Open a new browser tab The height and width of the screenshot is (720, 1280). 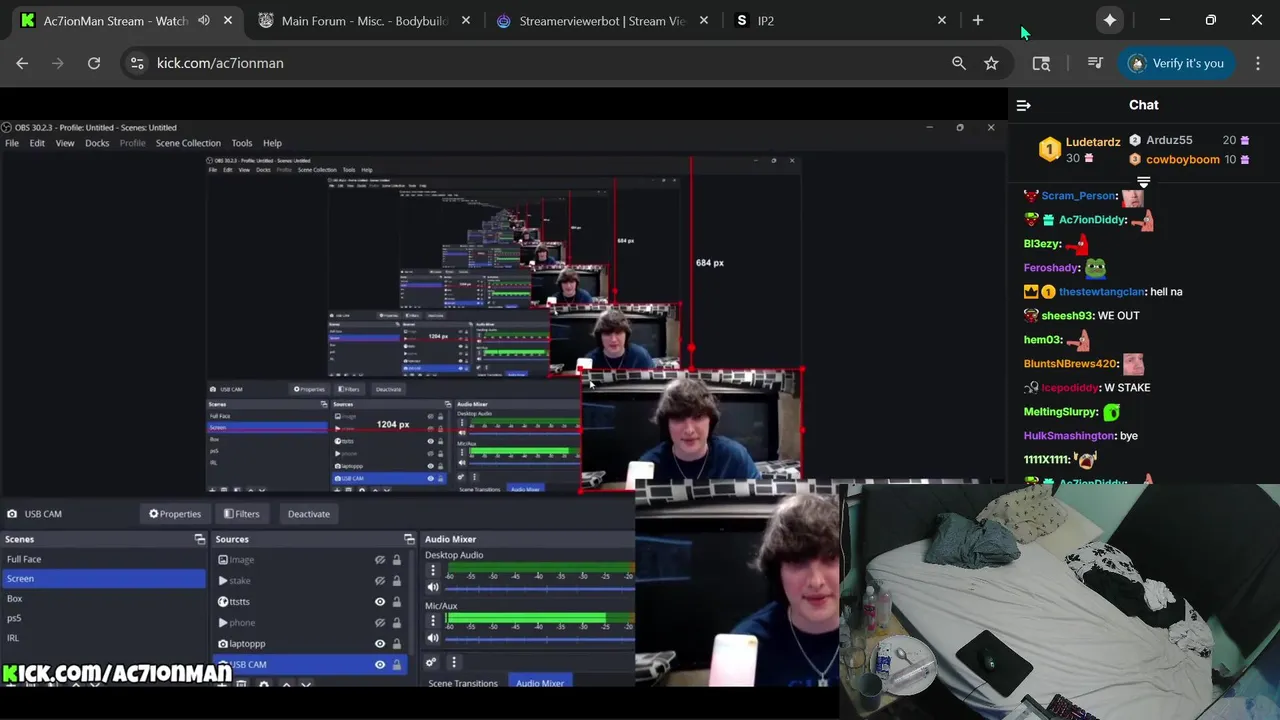point(978,20)
